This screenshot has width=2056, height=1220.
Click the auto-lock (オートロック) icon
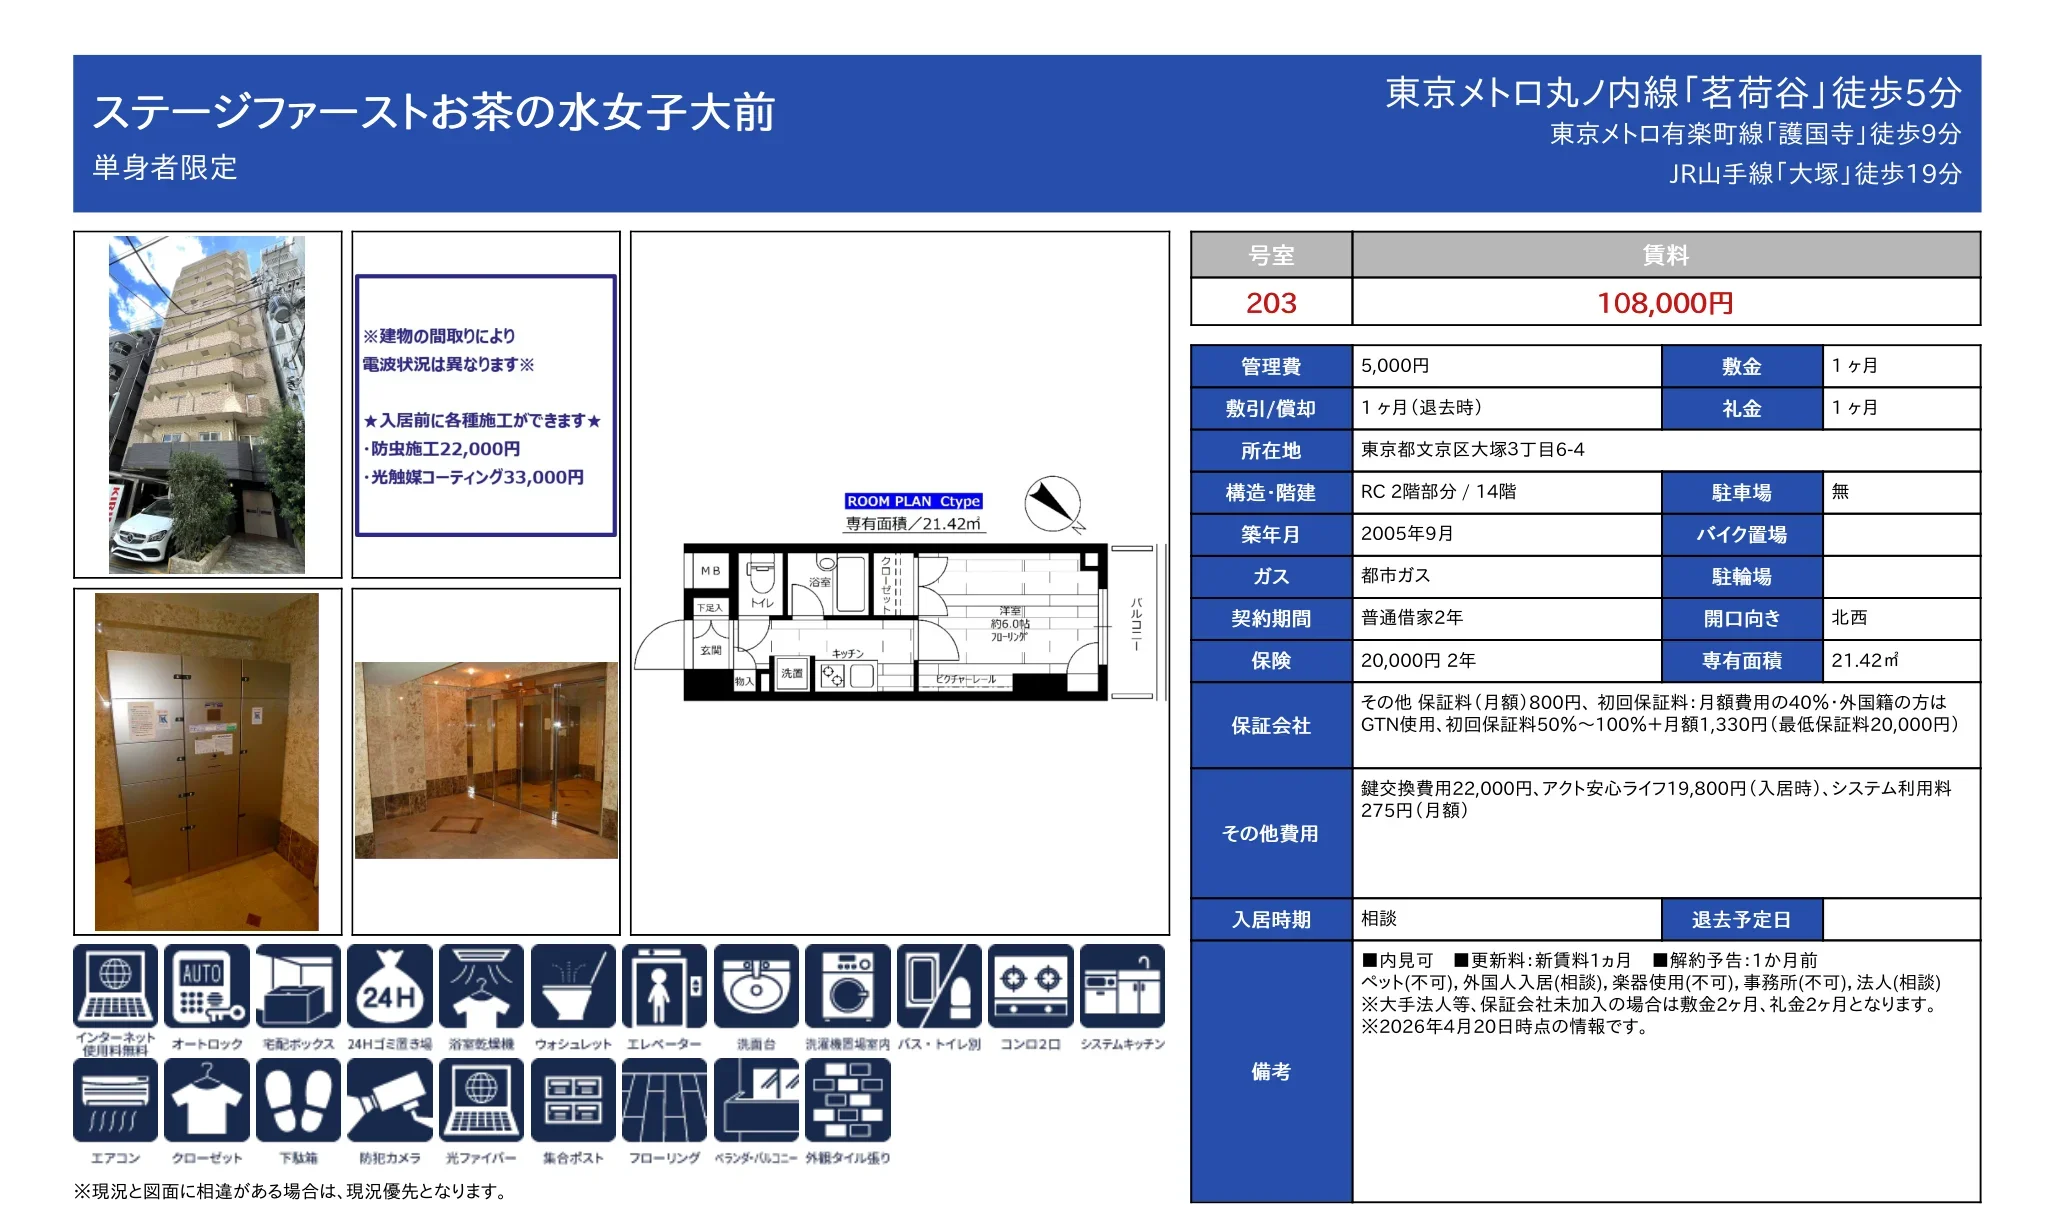point(207,987)
